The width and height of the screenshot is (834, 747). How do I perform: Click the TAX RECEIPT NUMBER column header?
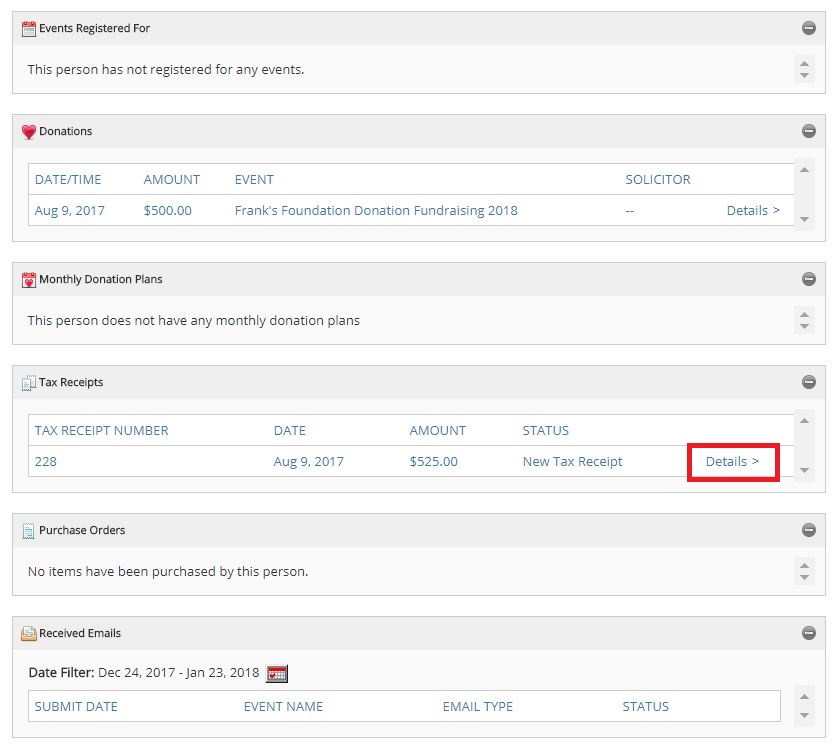point(102,431)
